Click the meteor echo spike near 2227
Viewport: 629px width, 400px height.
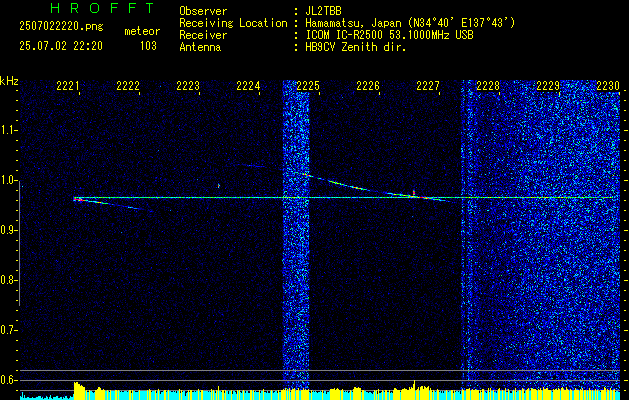click(414, 193)
